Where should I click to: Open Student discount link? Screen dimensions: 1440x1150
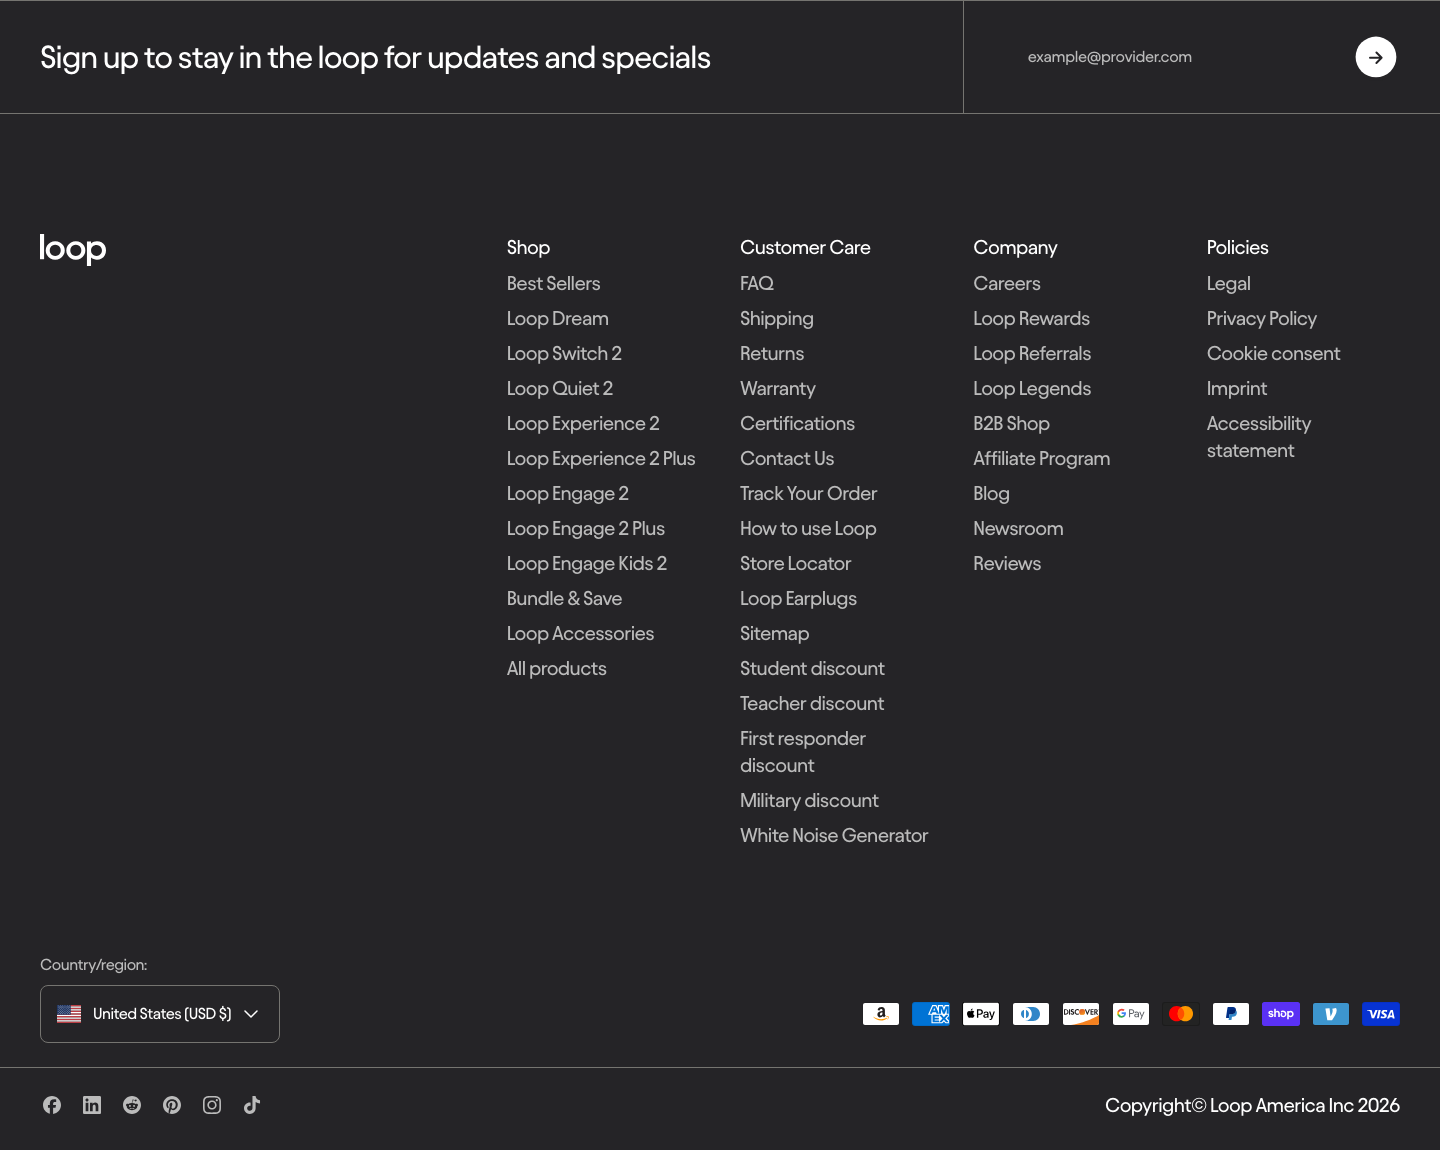click(812, 668)
